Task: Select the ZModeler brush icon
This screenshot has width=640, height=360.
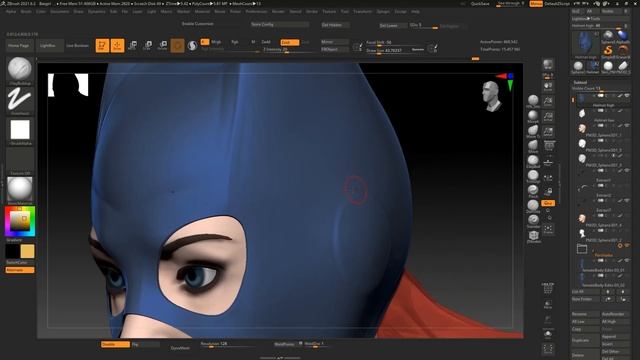Action: (533, 236)
